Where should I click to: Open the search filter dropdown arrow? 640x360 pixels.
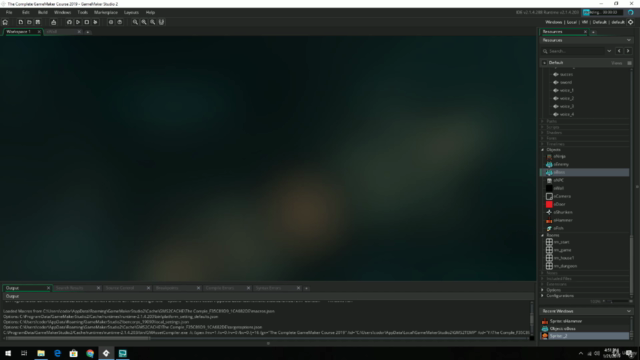point(609,51)
